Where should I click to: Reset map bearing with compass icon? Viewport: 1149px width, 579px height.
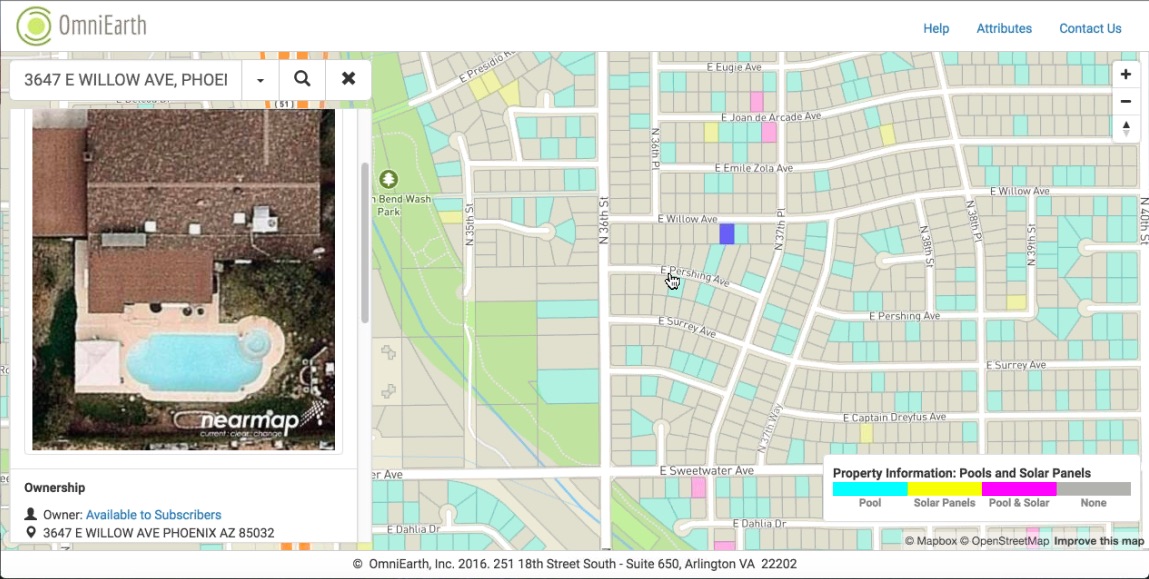pos(1125,128)
